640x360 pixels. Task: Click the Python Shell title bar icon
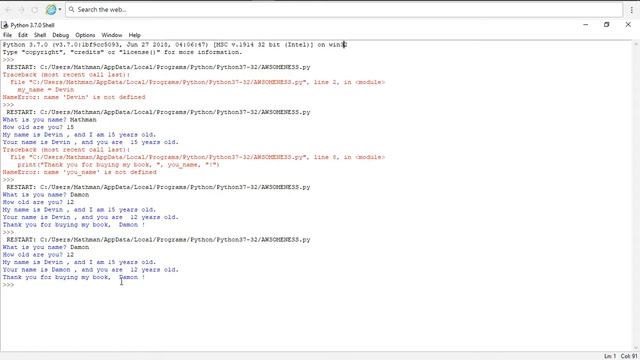(x=5, y=25)
